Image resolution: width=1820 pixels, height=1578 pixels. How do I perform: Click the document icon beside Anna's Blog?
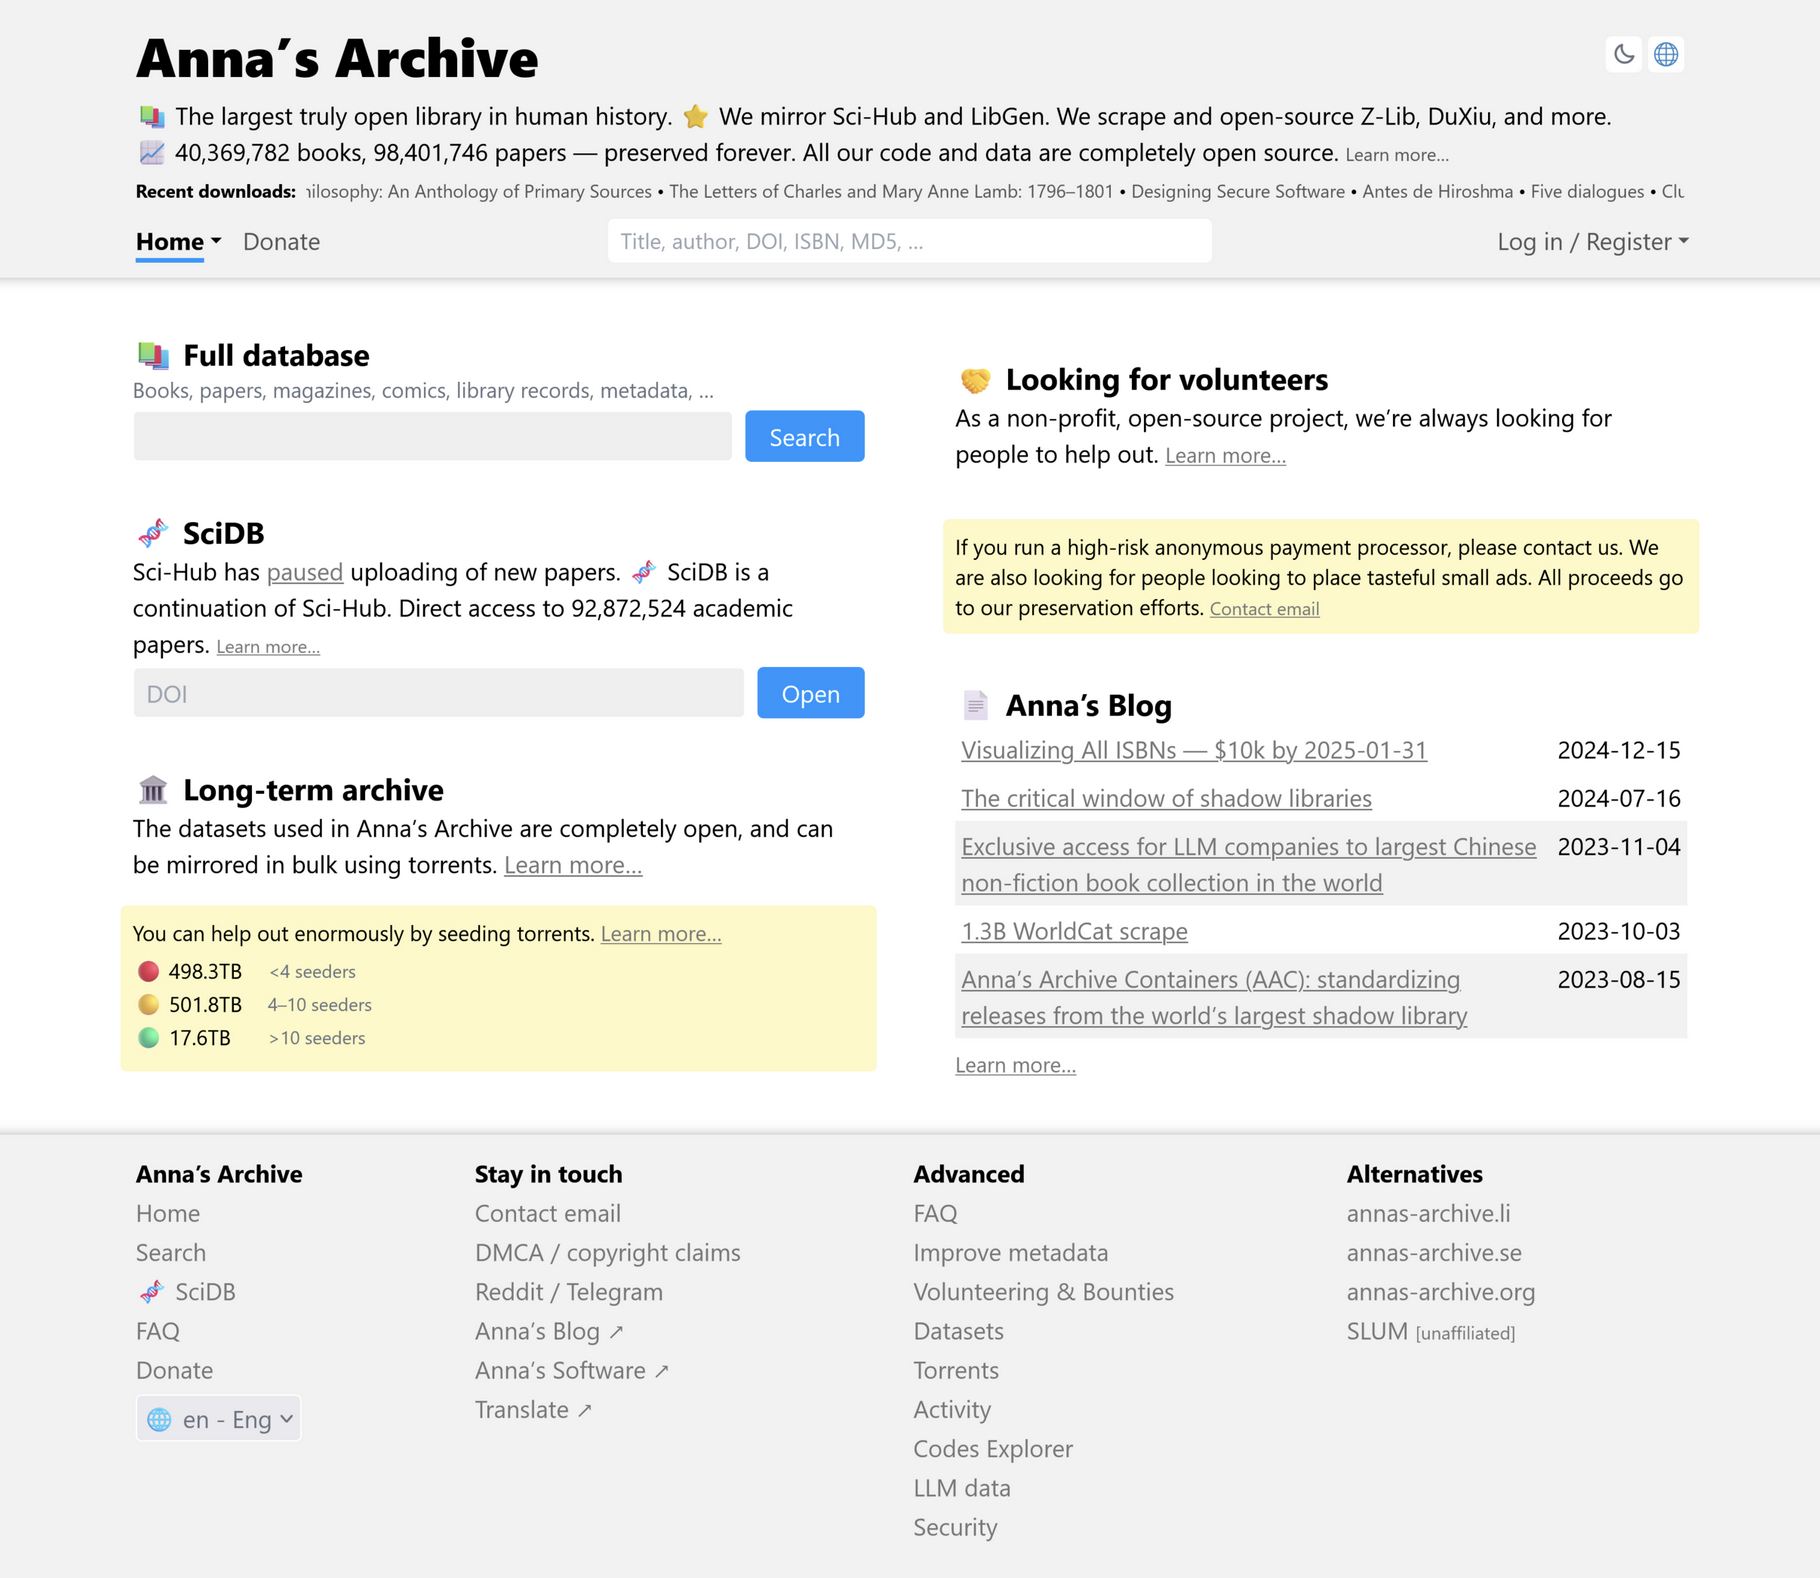click(975, 705)
